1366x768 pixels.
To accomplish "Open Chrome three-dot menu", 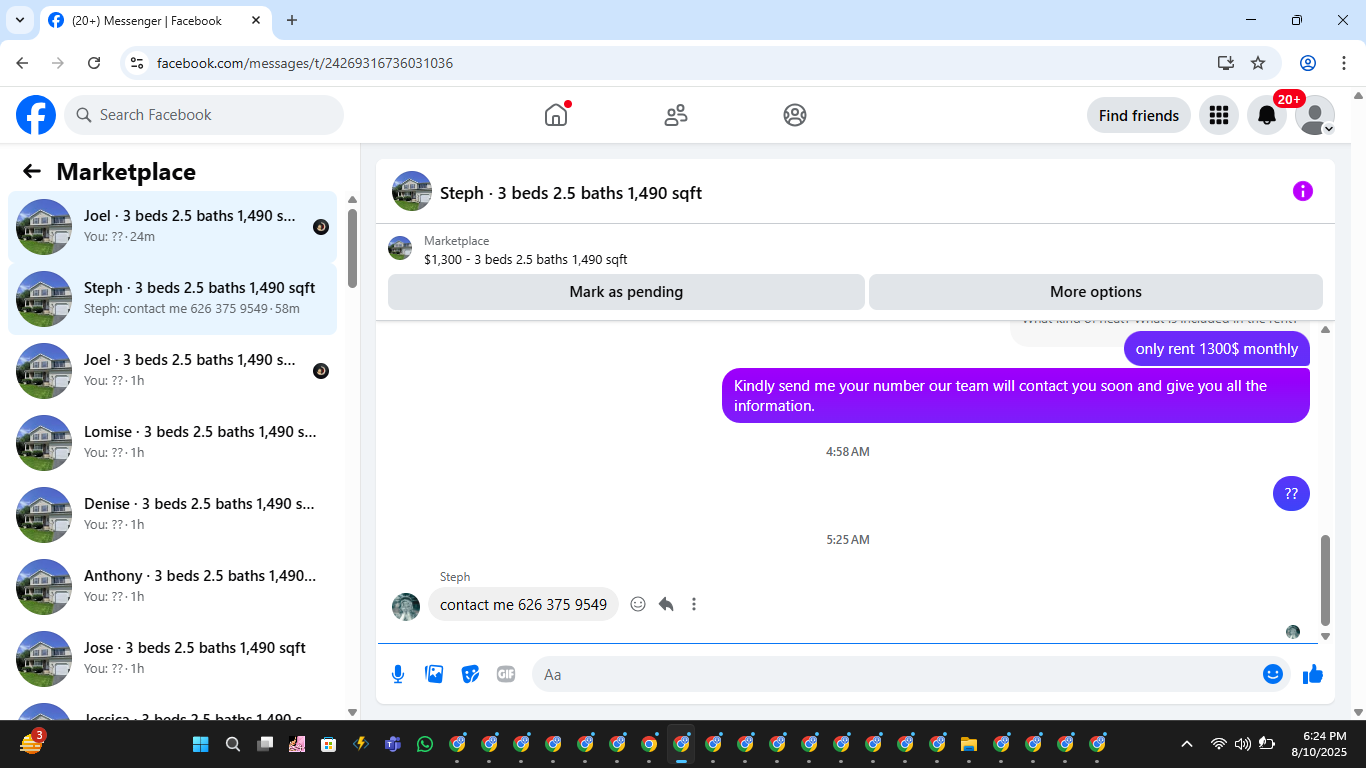I will click(x=1344, y=63).
